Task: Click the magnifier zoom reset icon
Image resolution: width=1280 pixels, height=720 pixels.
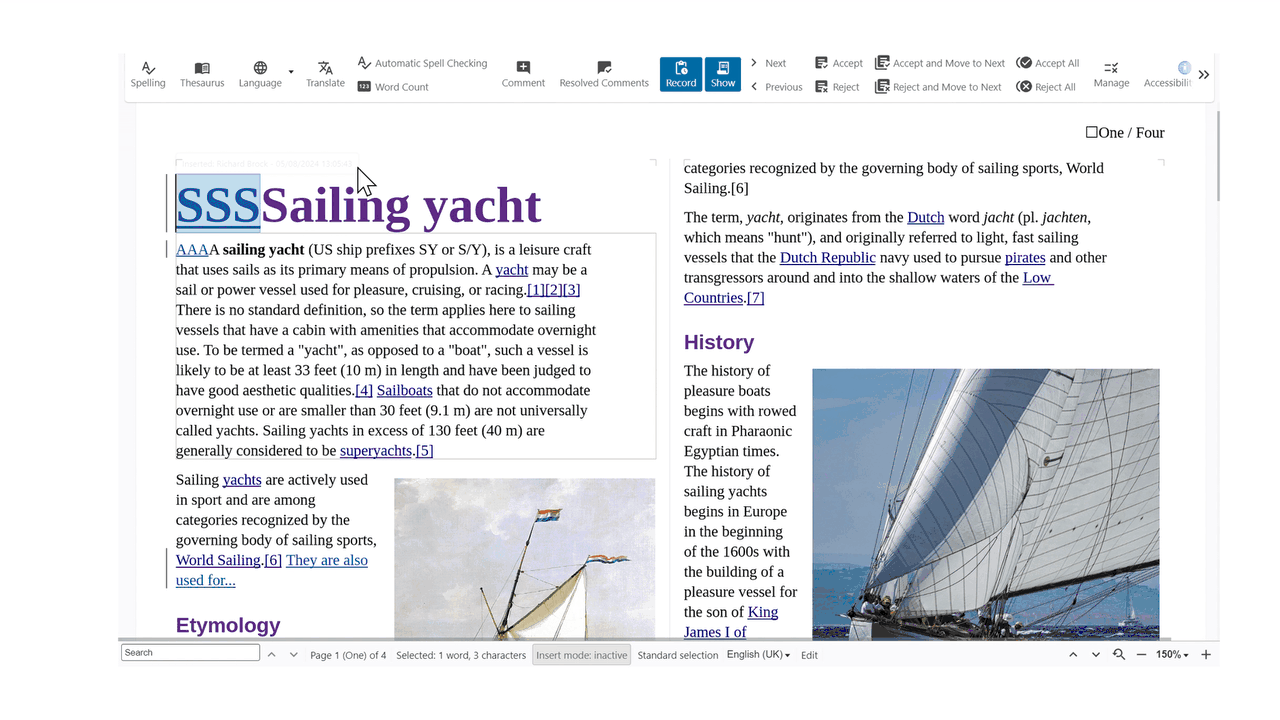Action: (x=1119, y=655)
